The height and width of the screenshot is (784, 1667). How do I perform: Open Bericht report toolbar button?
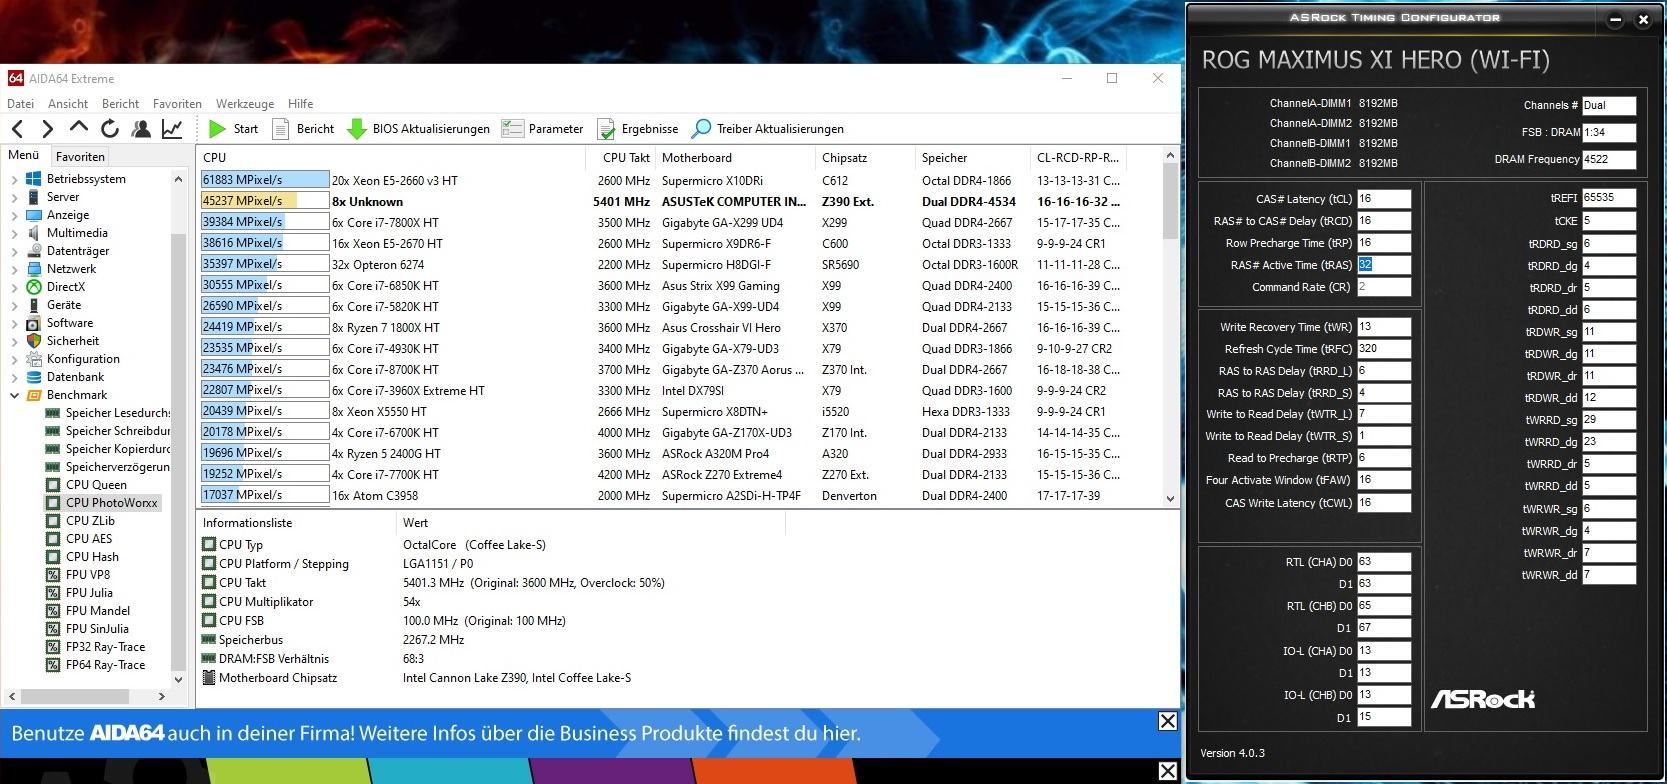(x=304, y=128)
